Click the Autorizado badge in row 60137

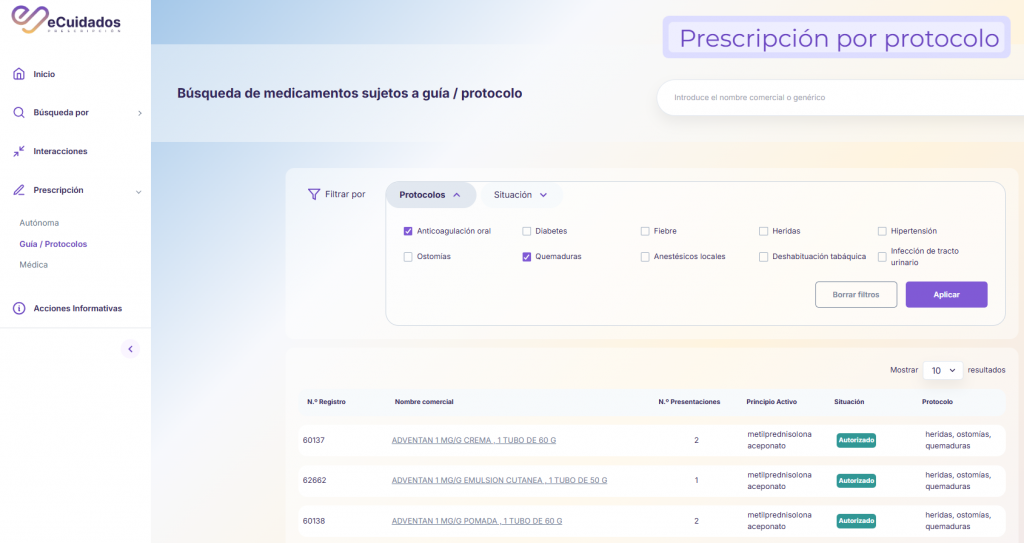click(x=856, y=440)
